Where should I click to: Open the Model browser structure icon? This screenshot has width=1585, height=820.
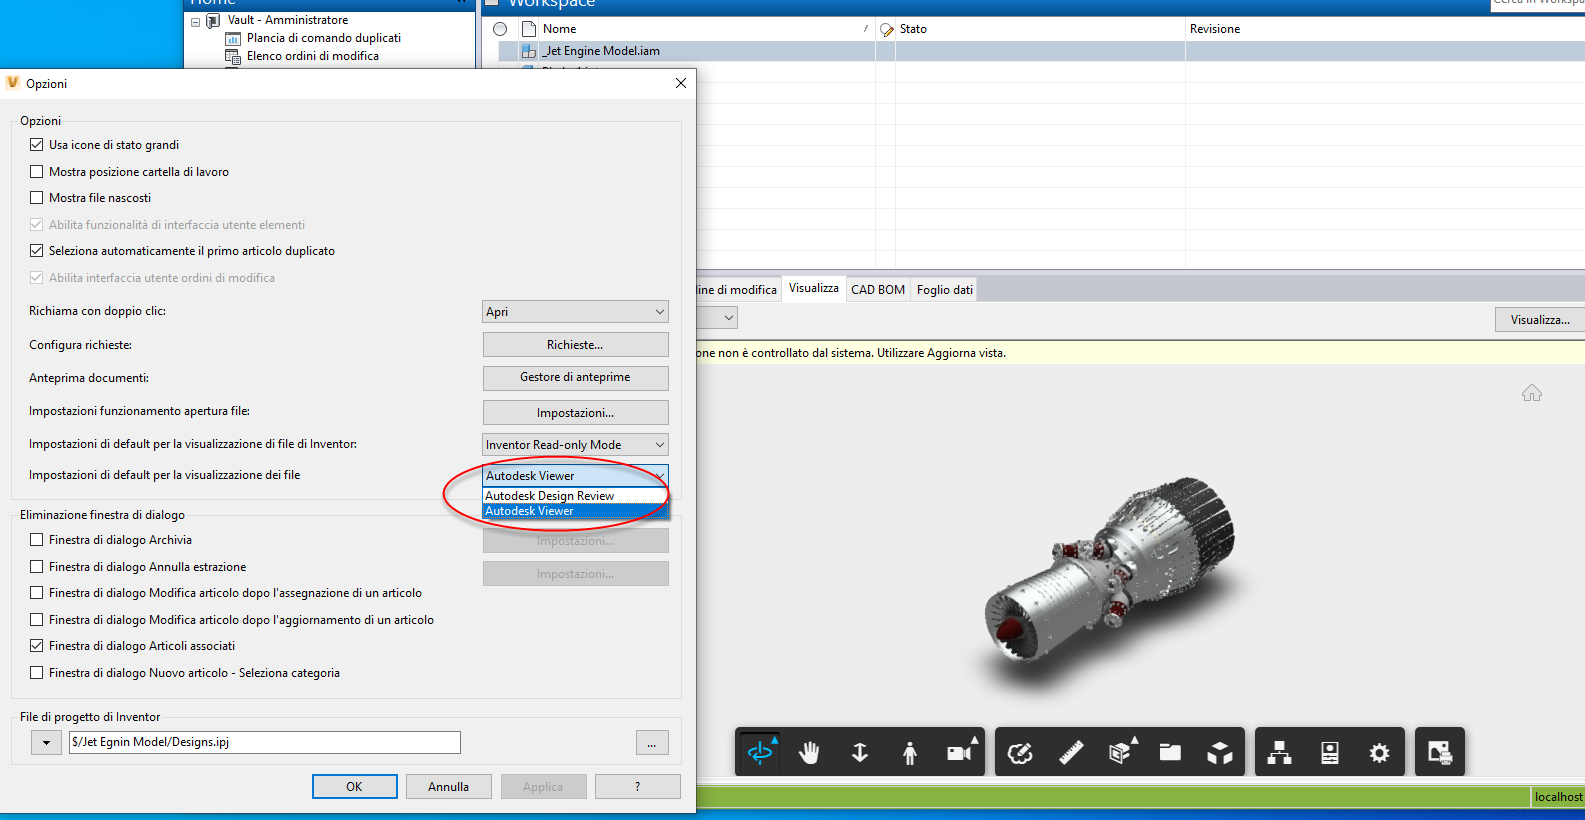point(1280,752)
